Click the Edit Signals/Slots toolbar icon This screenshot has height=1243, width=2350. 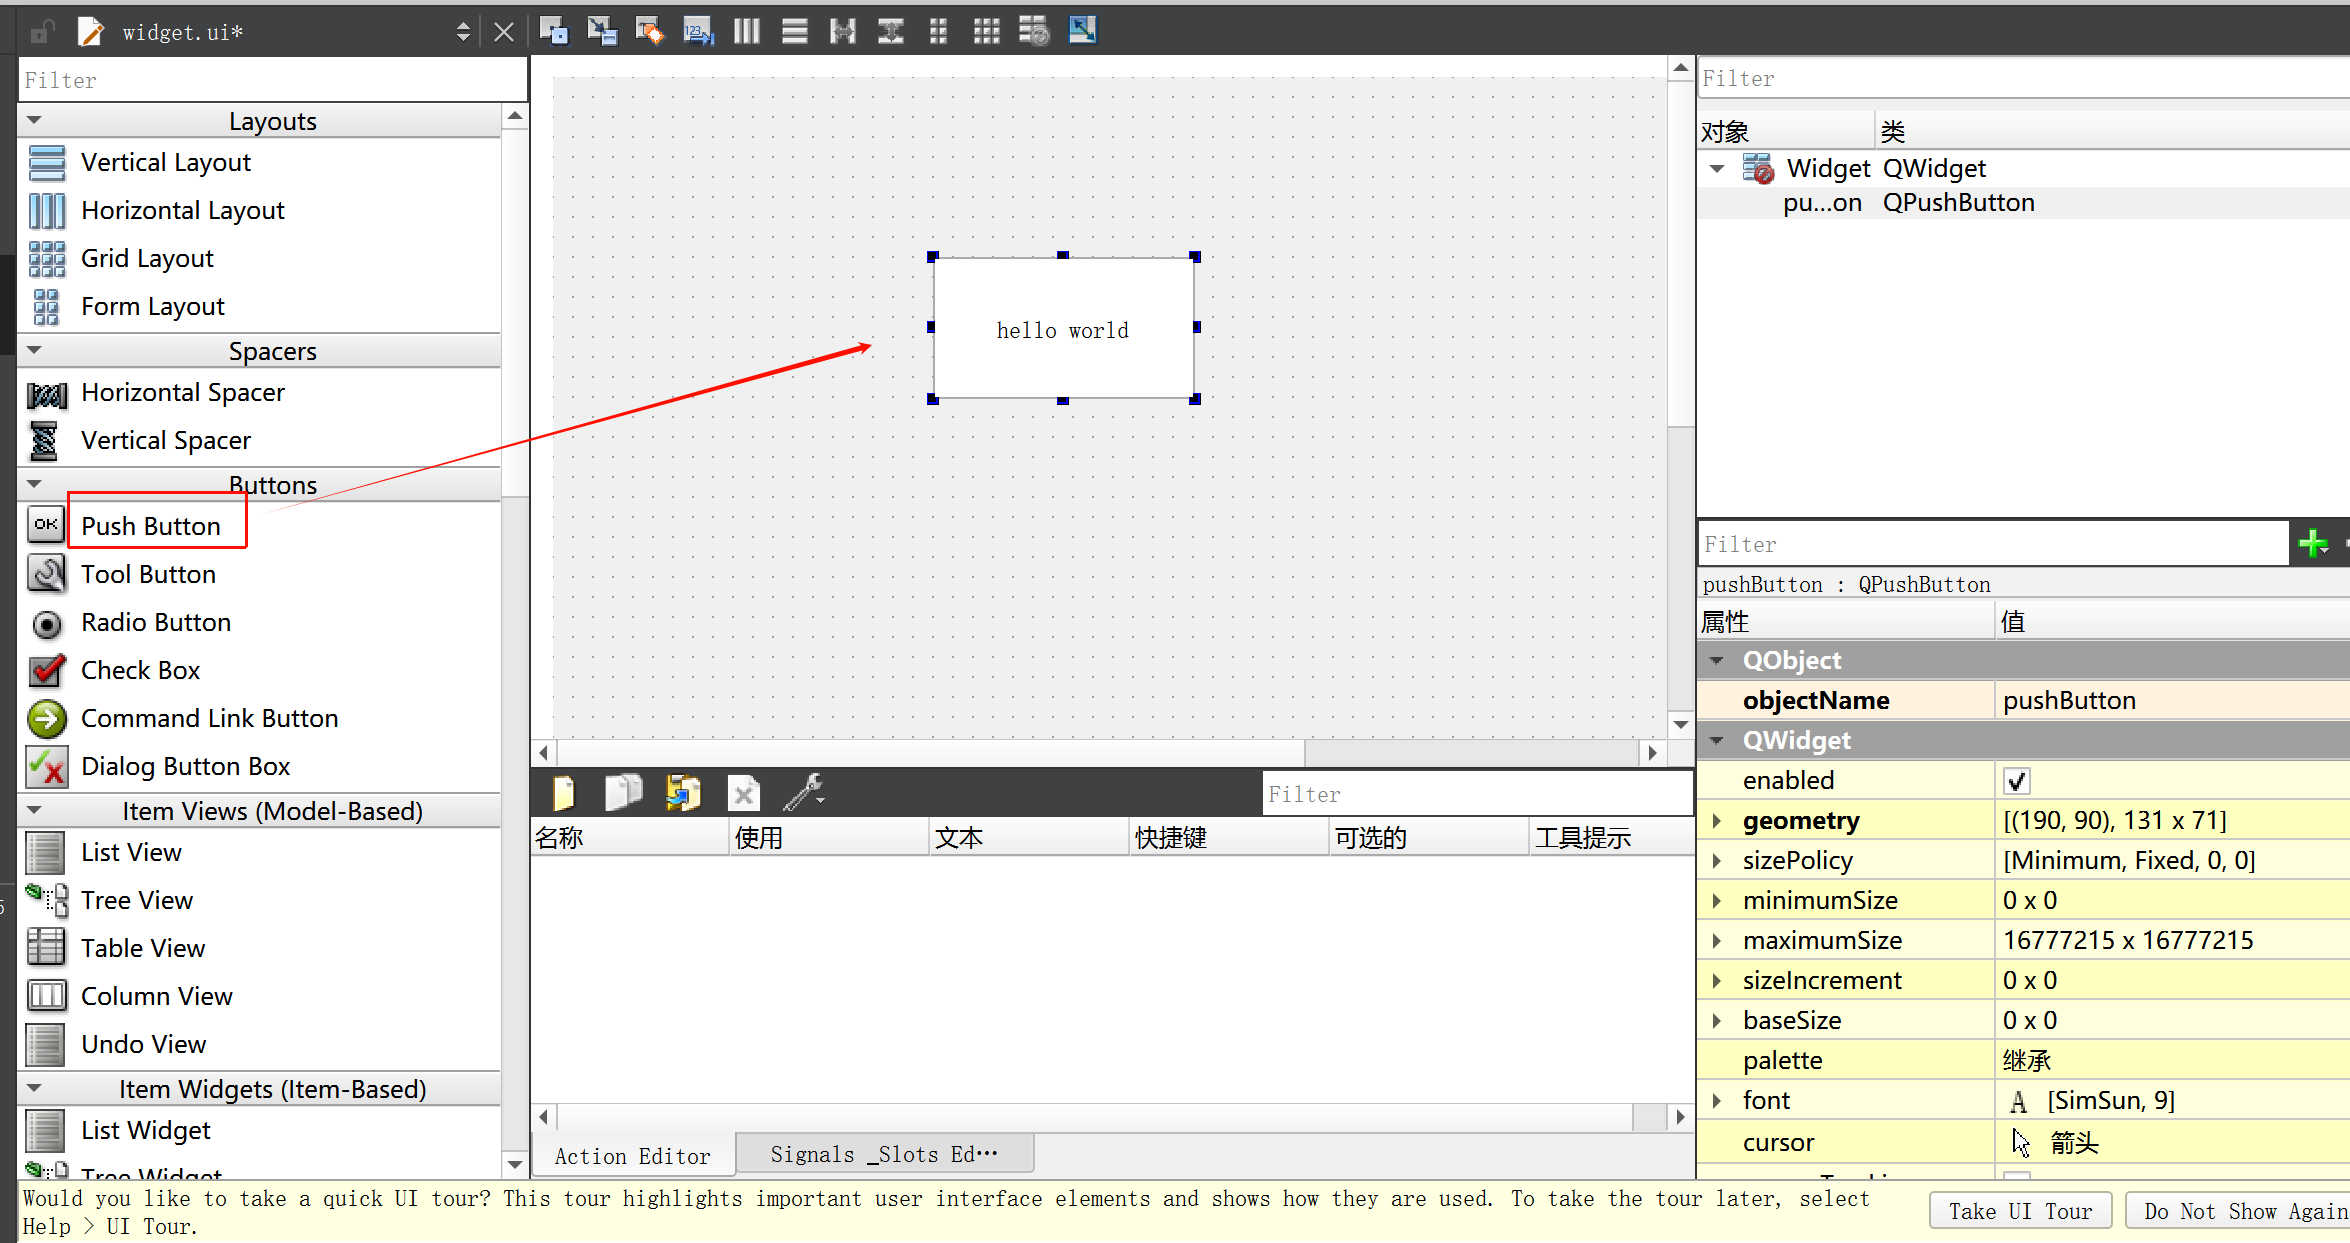tap(602, 31)
